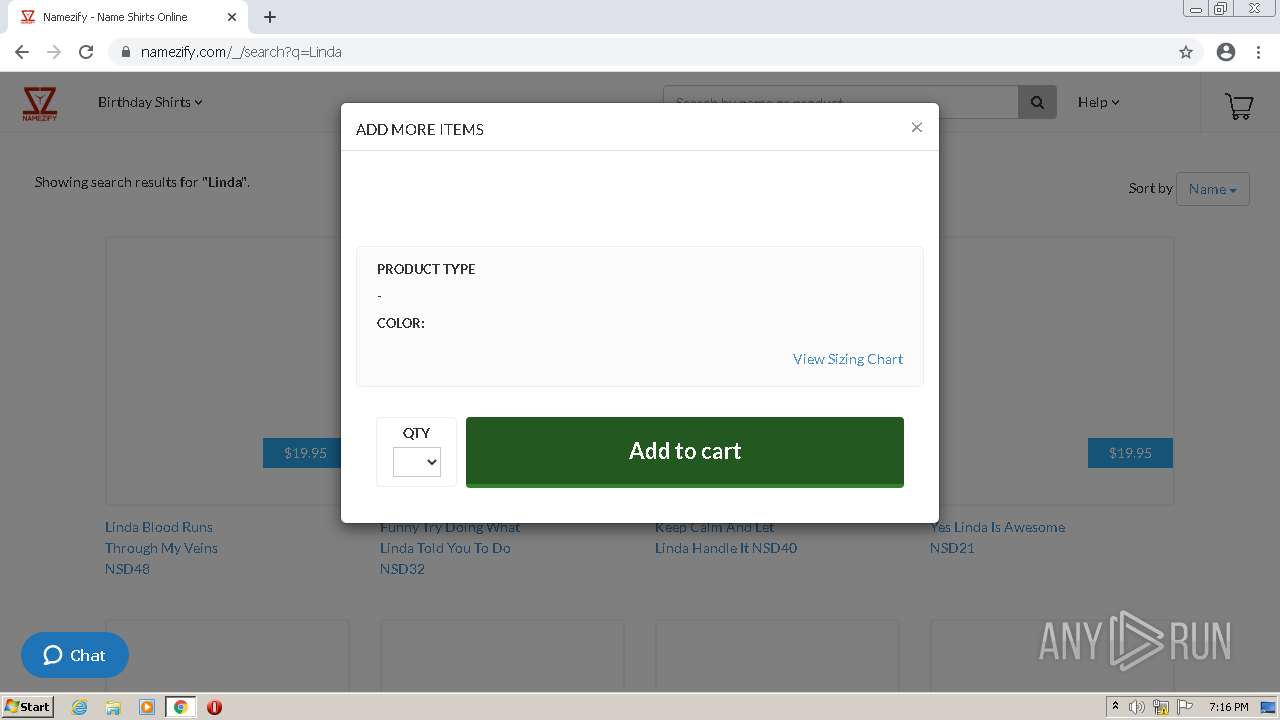Click the Namezify logo icon
Screen dimensions: 1280x720
pos(40,103)
